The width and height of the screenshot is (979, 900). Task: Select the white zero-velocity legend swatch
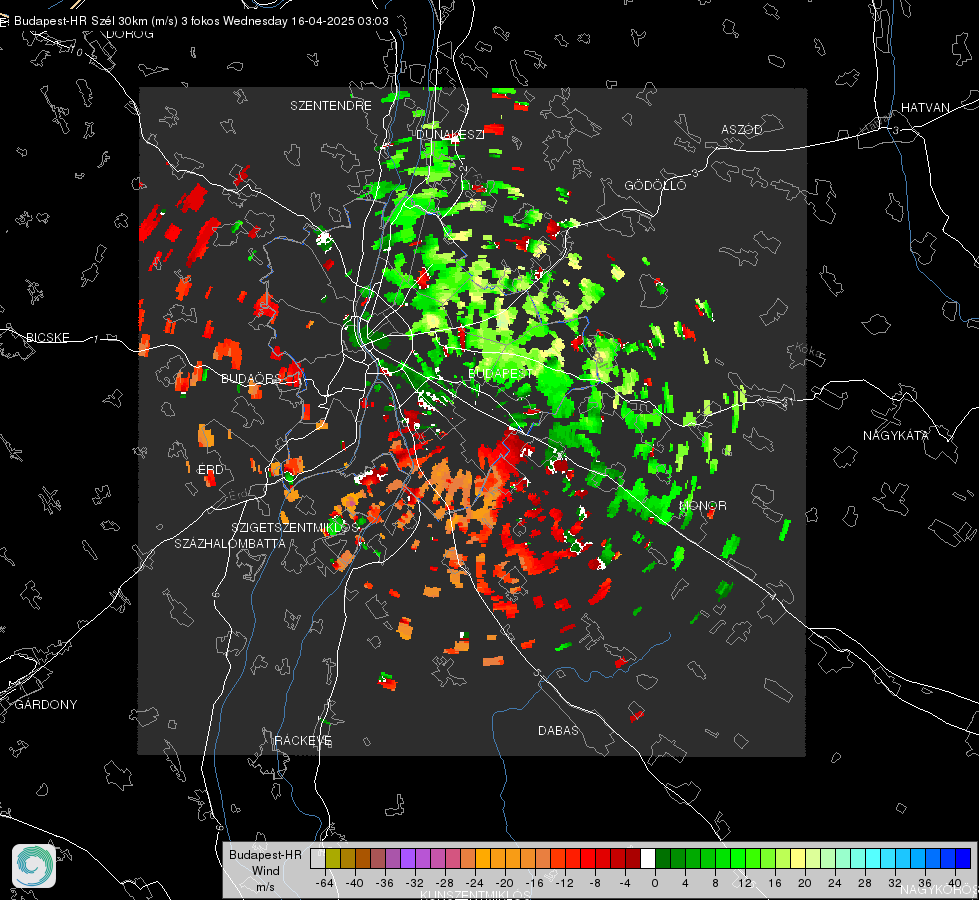(648, 859)
